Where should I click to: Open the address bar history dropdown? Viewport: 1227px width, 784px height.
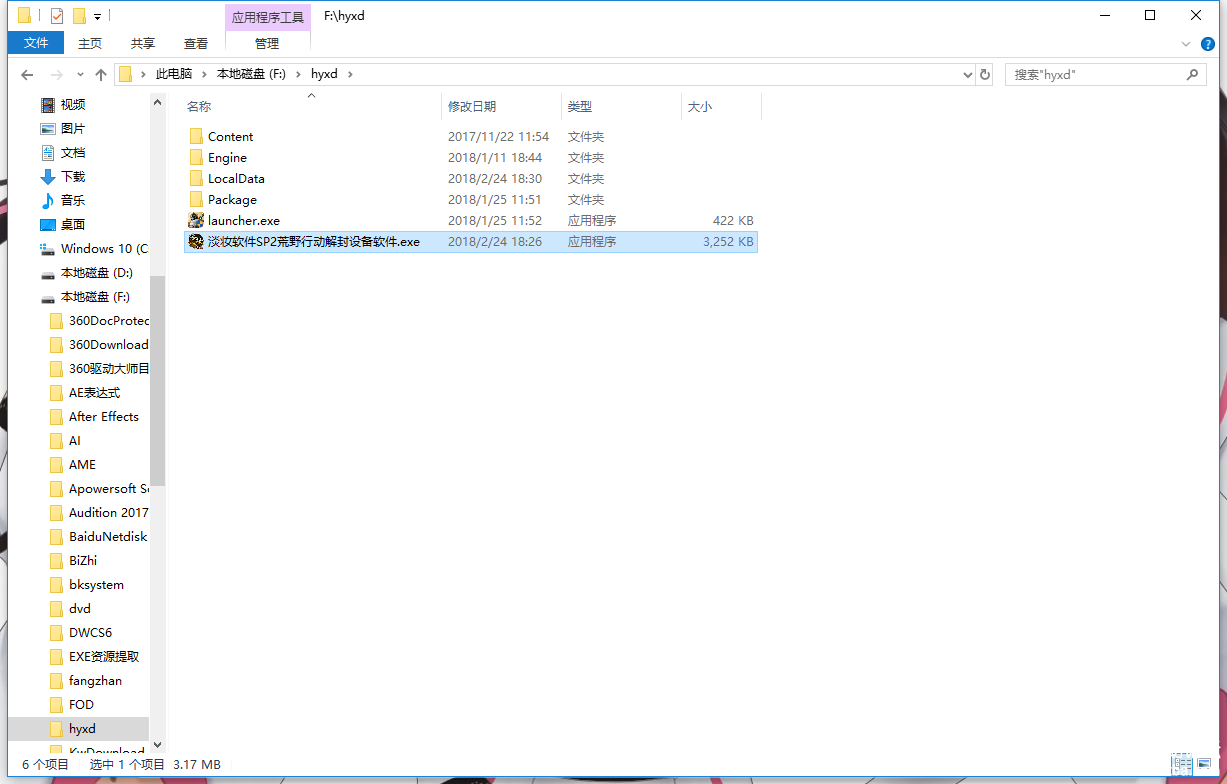pos(967,75)
